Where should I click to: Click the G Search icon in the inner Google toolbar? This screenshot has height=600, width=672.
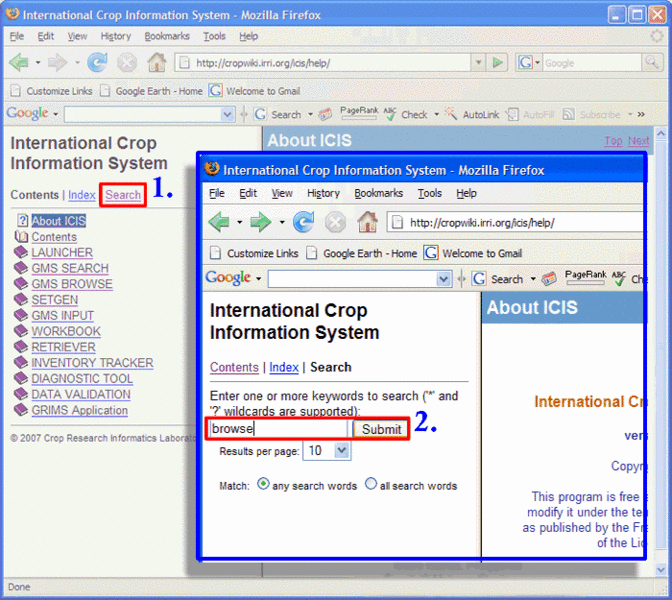[478, 279]
